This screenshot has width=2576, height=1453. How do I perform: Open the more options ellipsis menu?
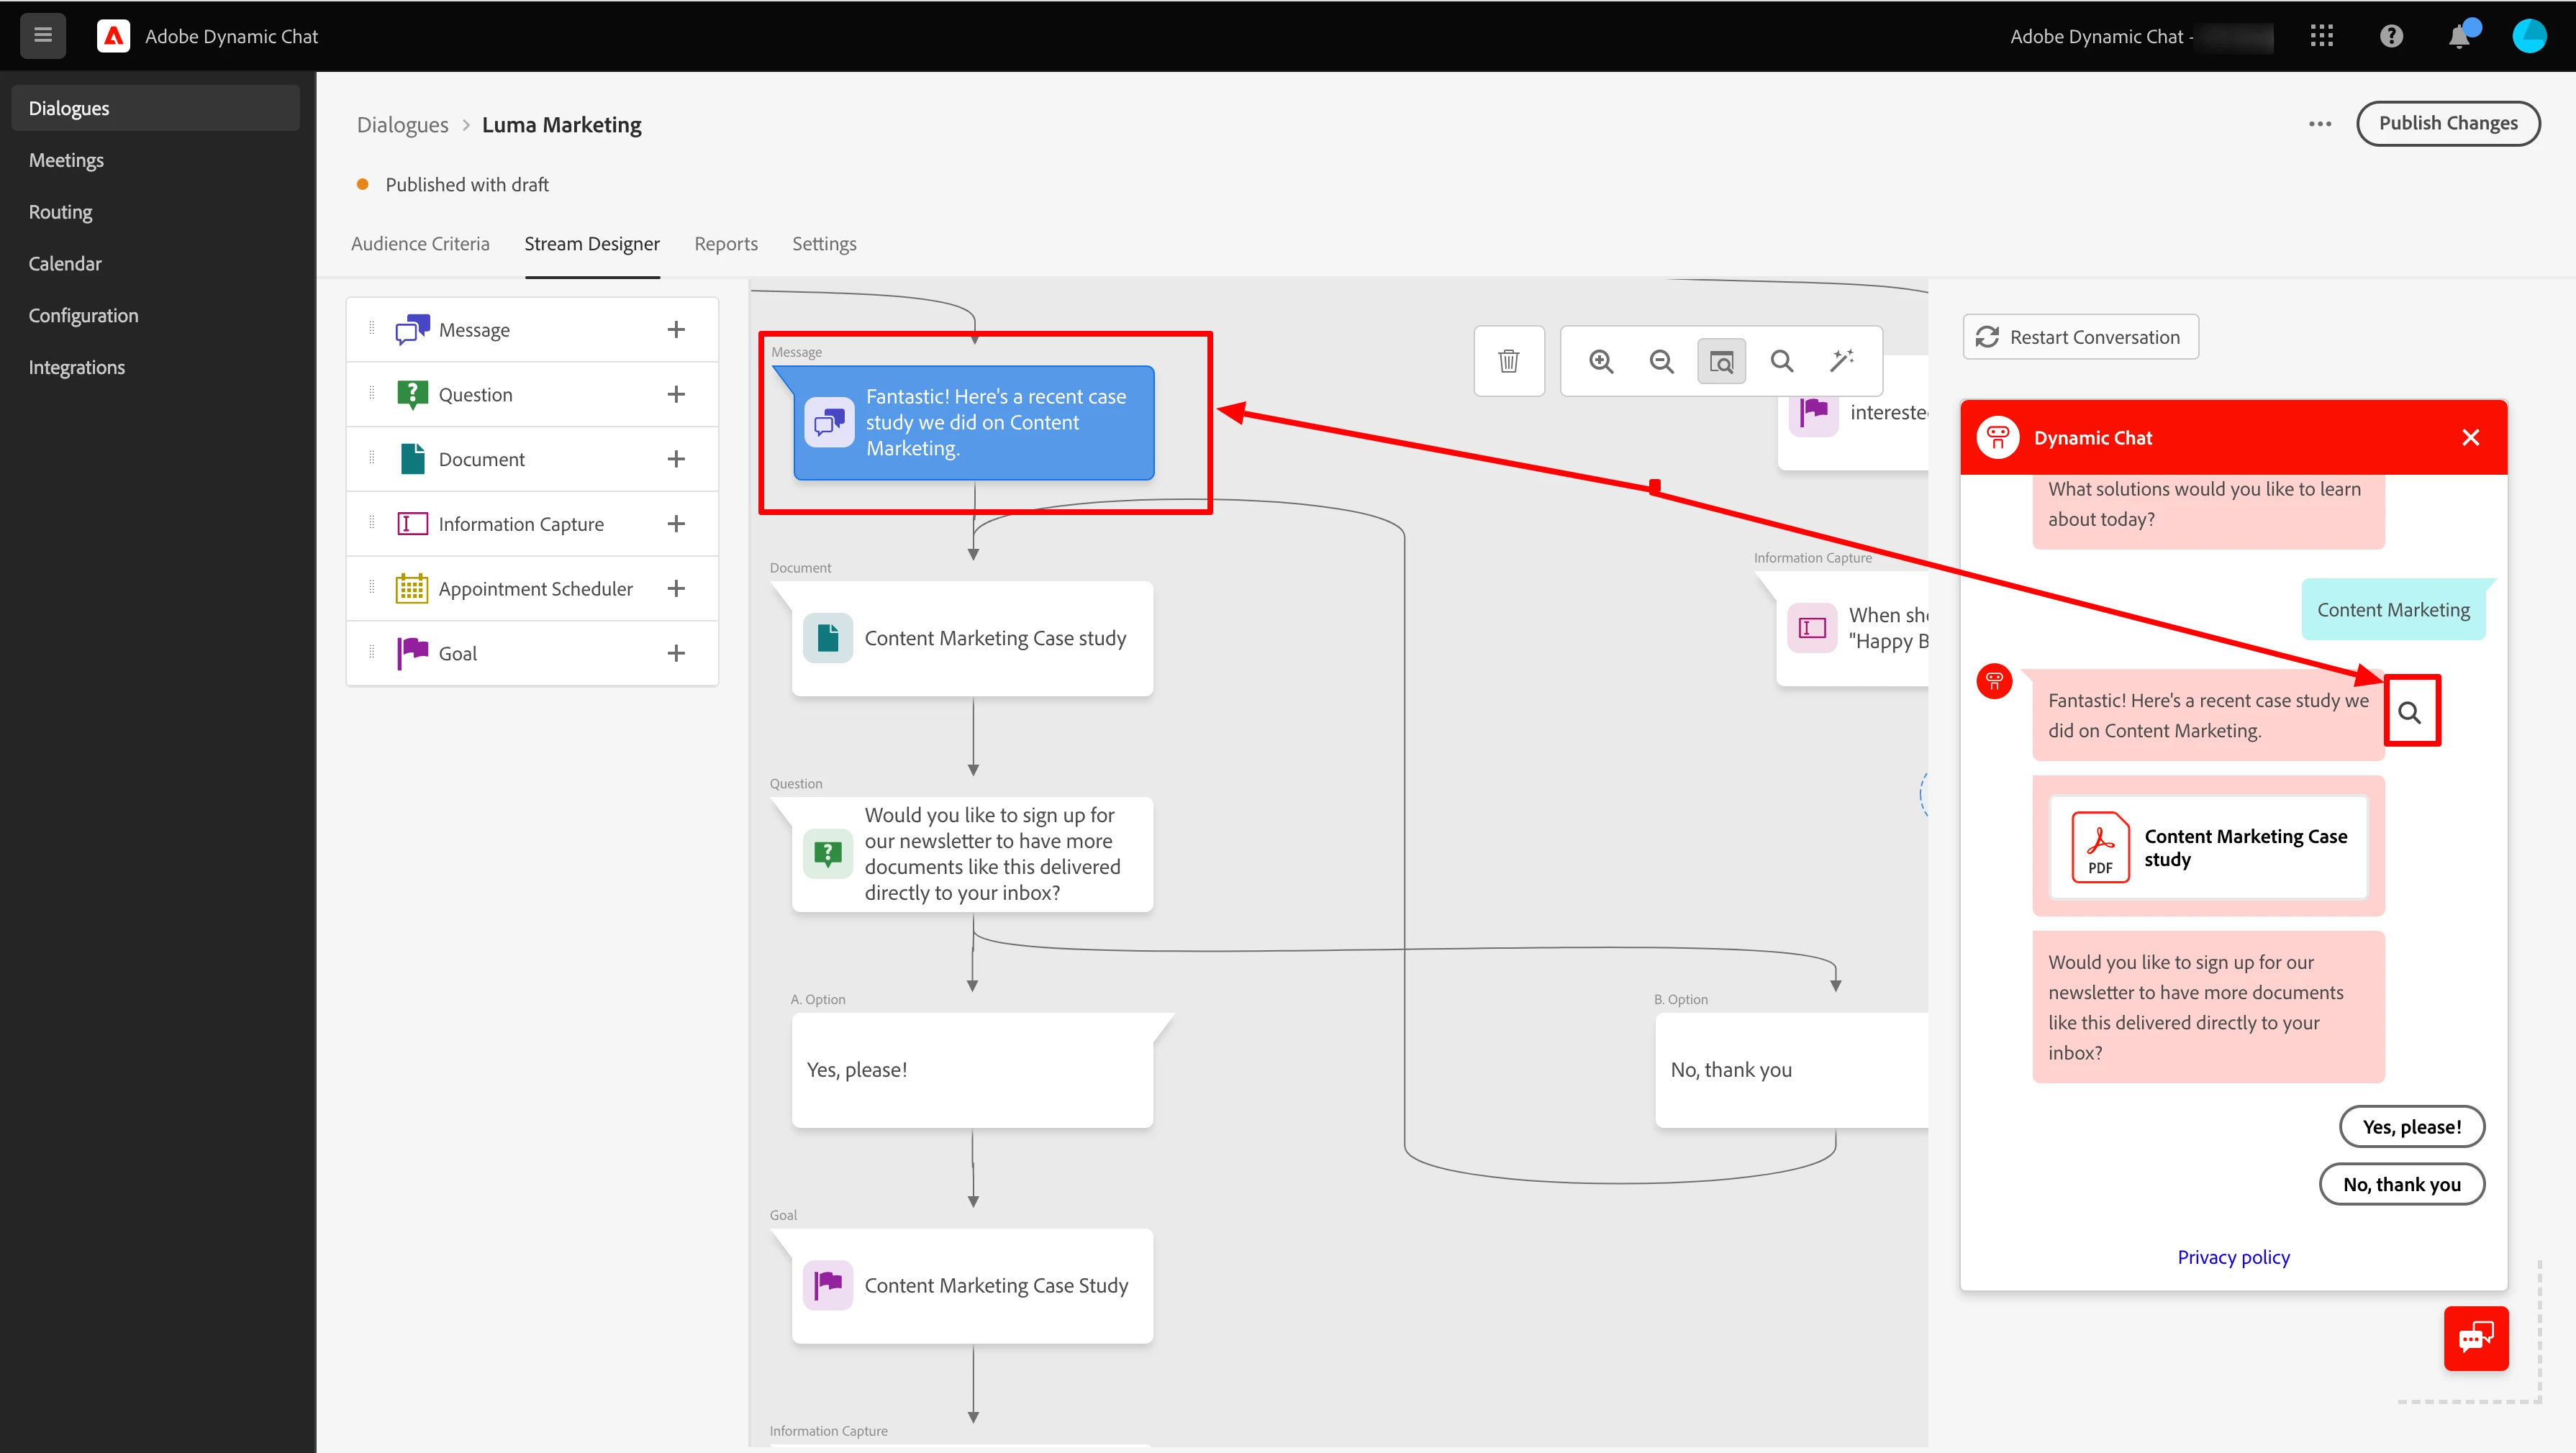pos(2320,124)
